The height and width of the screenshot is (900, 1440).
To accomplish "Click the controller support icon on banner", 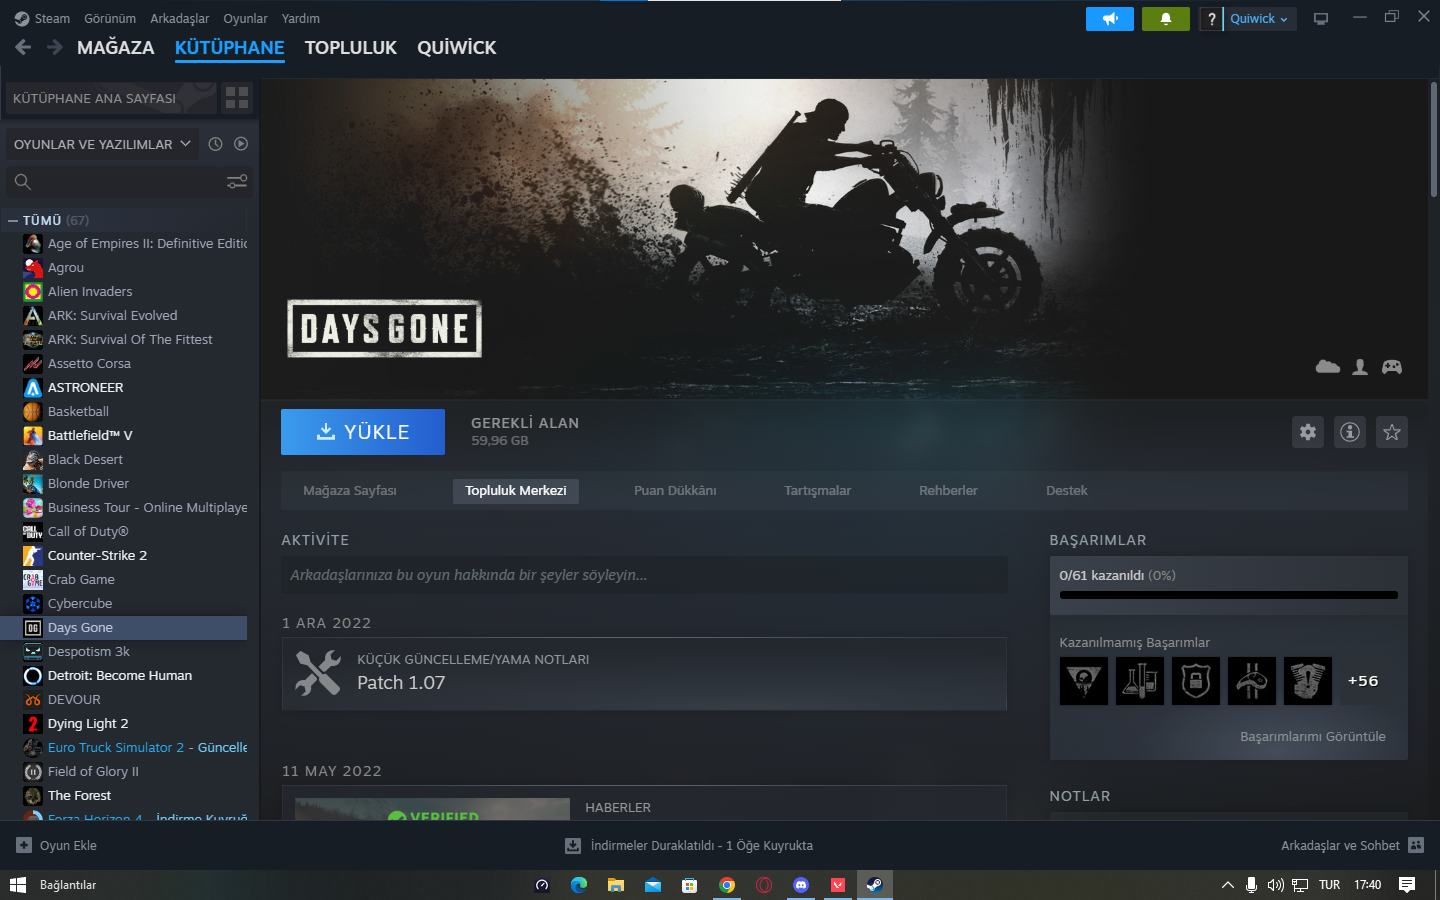I will (x=1392, y=367).
